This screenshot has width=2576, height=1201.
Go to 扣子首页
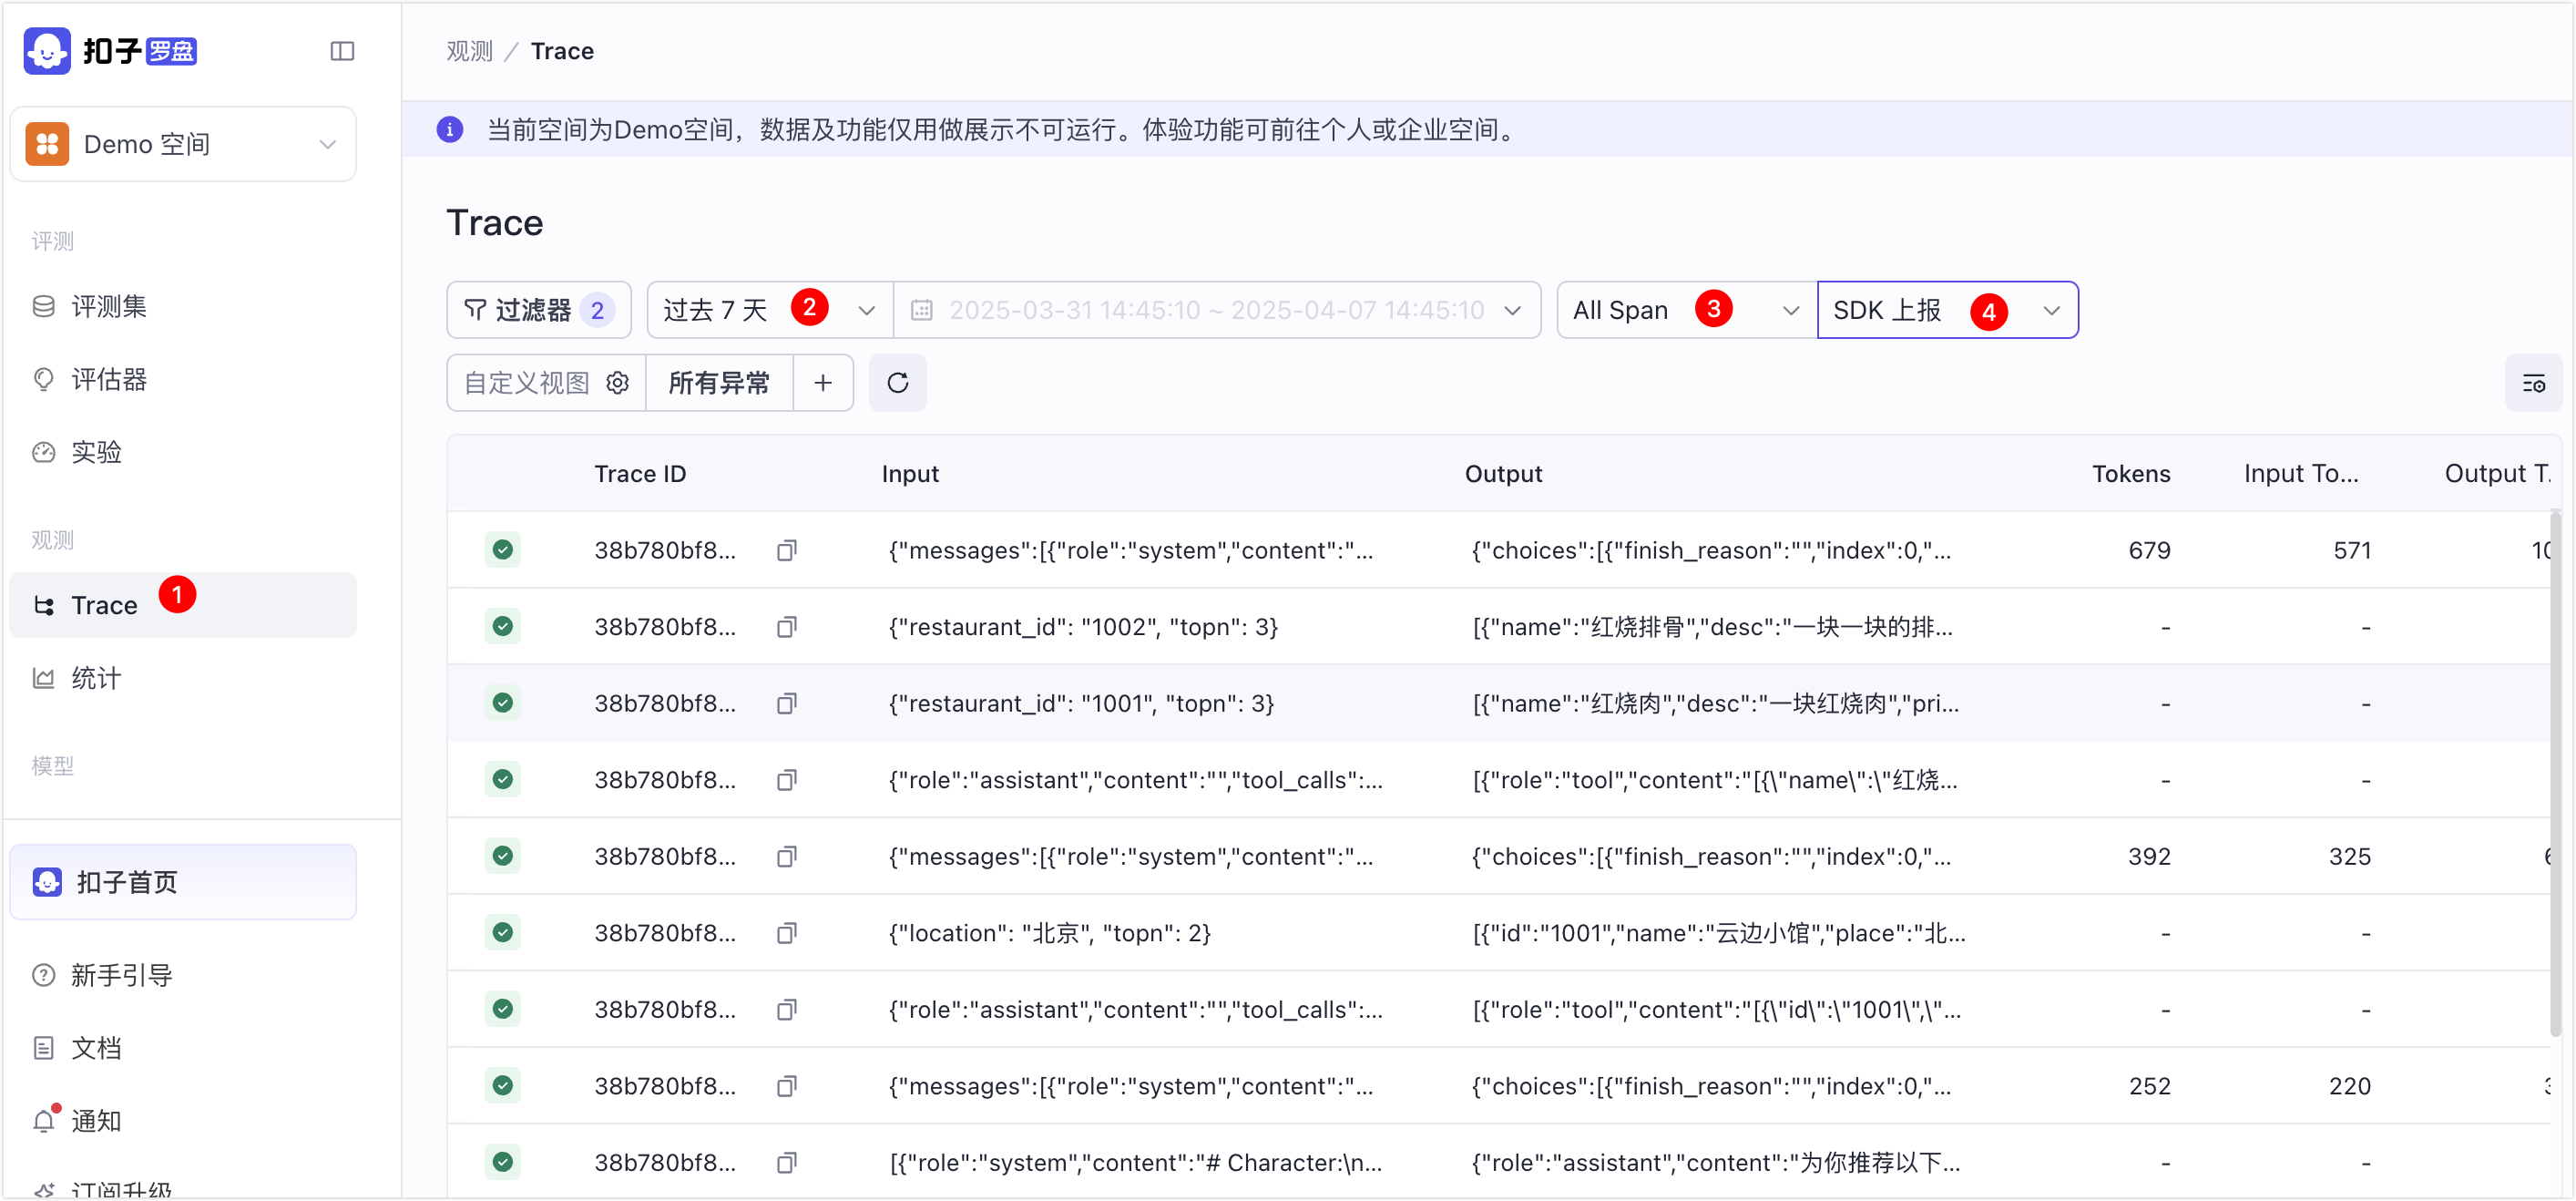click(183, 882)
